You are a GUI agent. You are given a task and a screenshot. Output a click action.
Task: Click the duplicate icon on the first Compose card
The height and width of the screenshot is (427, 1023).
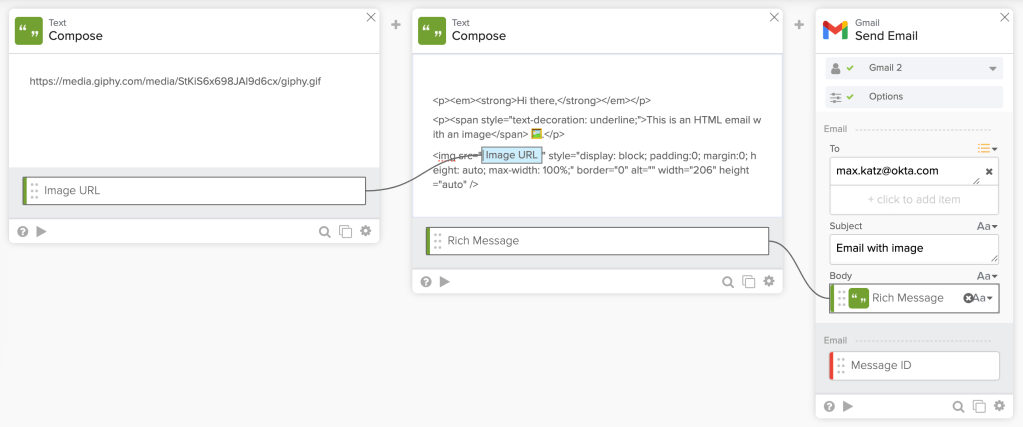click(x=345, y=231)
